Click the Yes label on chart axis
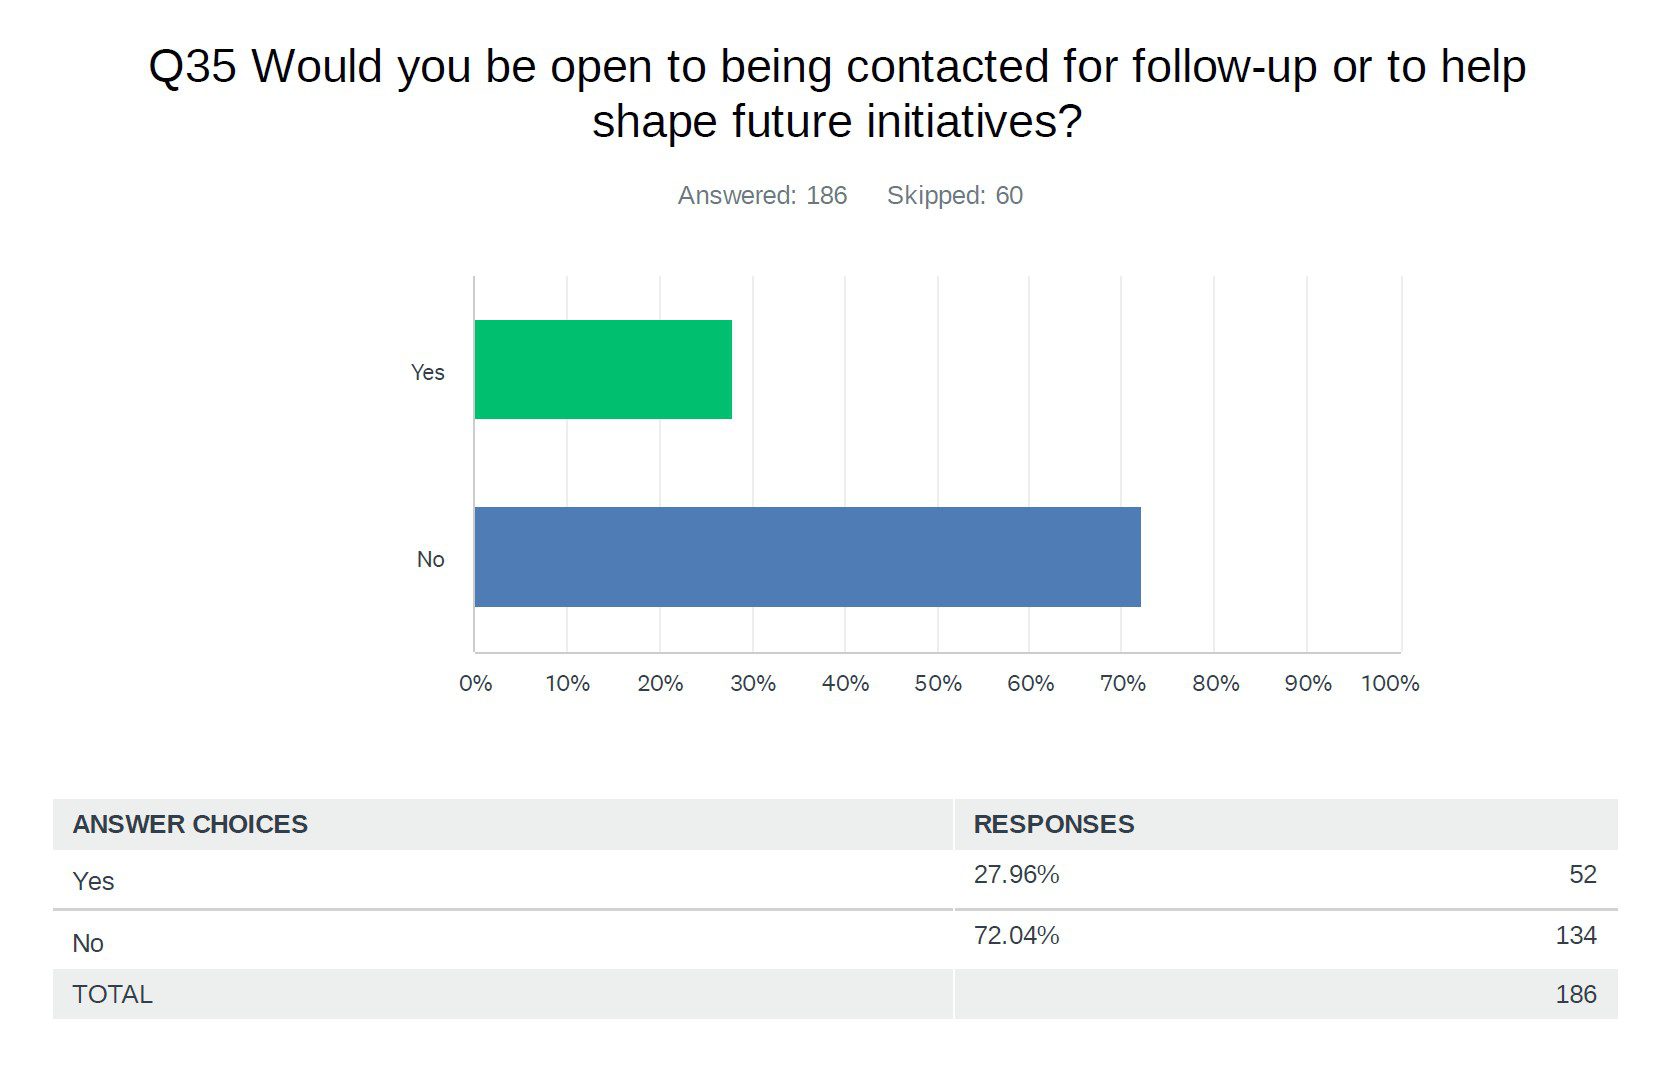Image resolution: width=1663 pixels, height=1067 pixels. (427, 372)
